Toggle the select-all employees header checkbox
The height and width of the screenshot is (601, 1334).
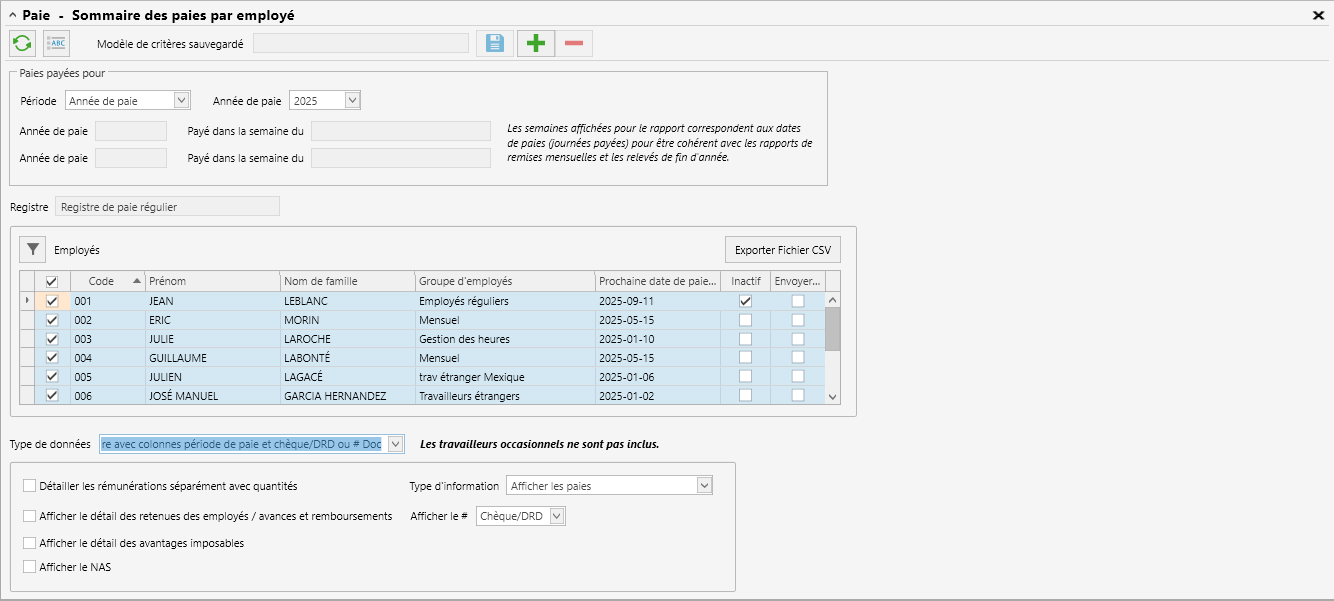pyautogui.click(x=52, y=281)
